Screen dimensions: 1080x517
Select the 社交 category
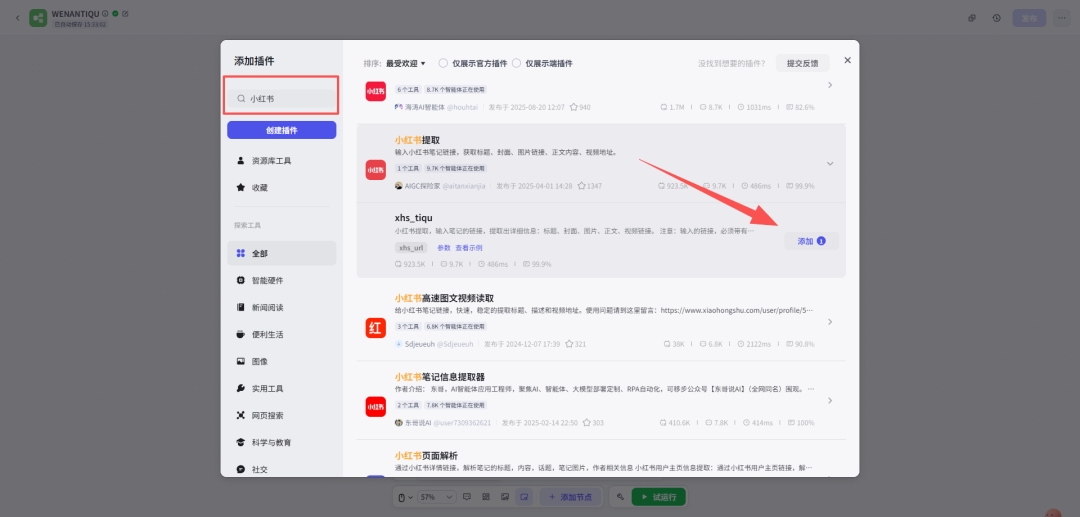point(282,469)
